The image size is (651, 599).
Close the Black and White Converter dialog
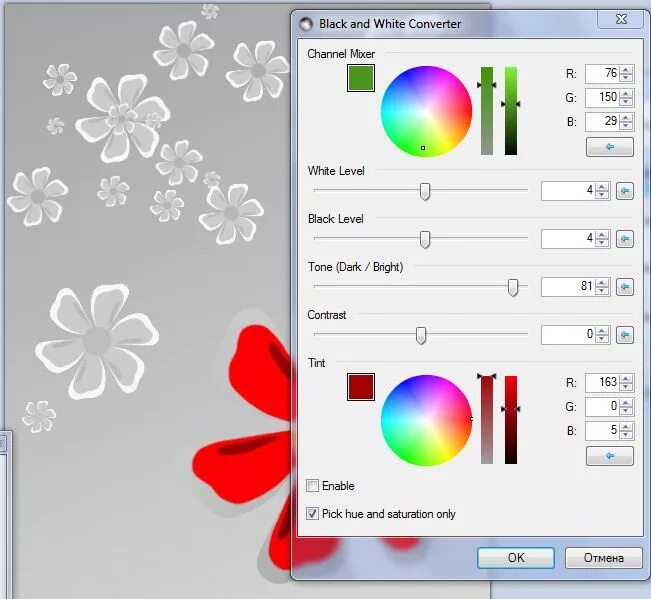point(620,19)
